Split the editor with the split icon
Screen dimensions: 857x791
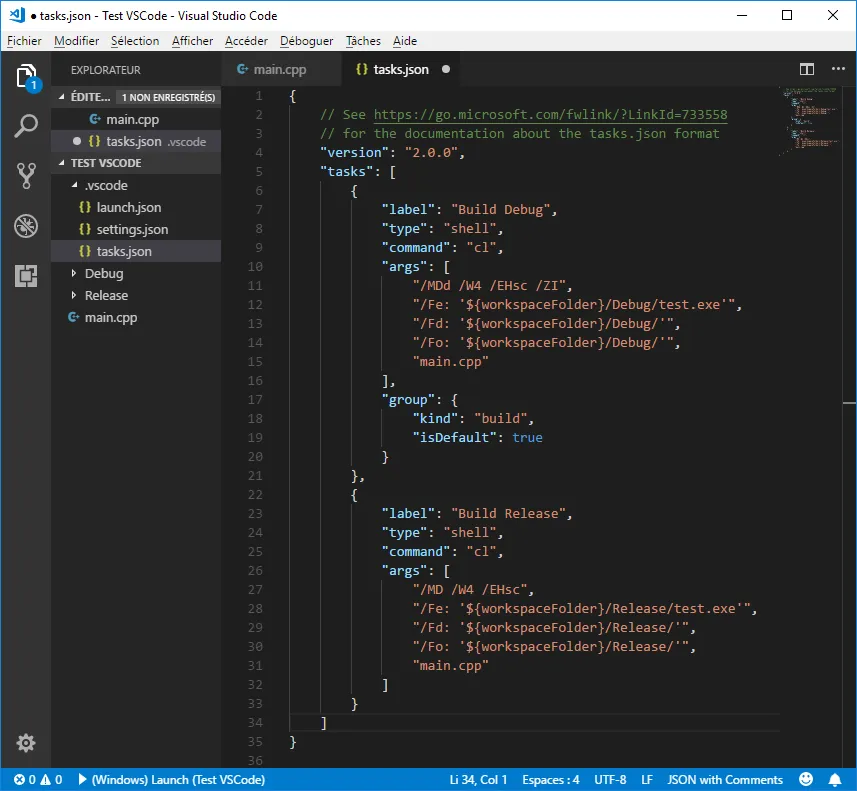(x=807, y=69)
